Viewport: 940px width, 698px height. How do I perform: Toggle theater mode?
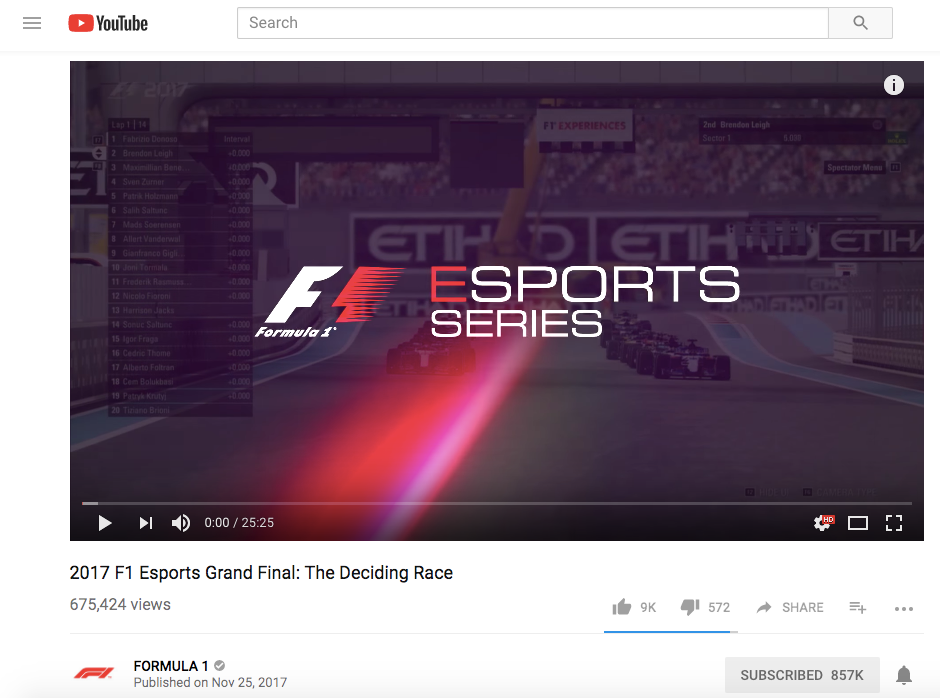coord(858,524)
